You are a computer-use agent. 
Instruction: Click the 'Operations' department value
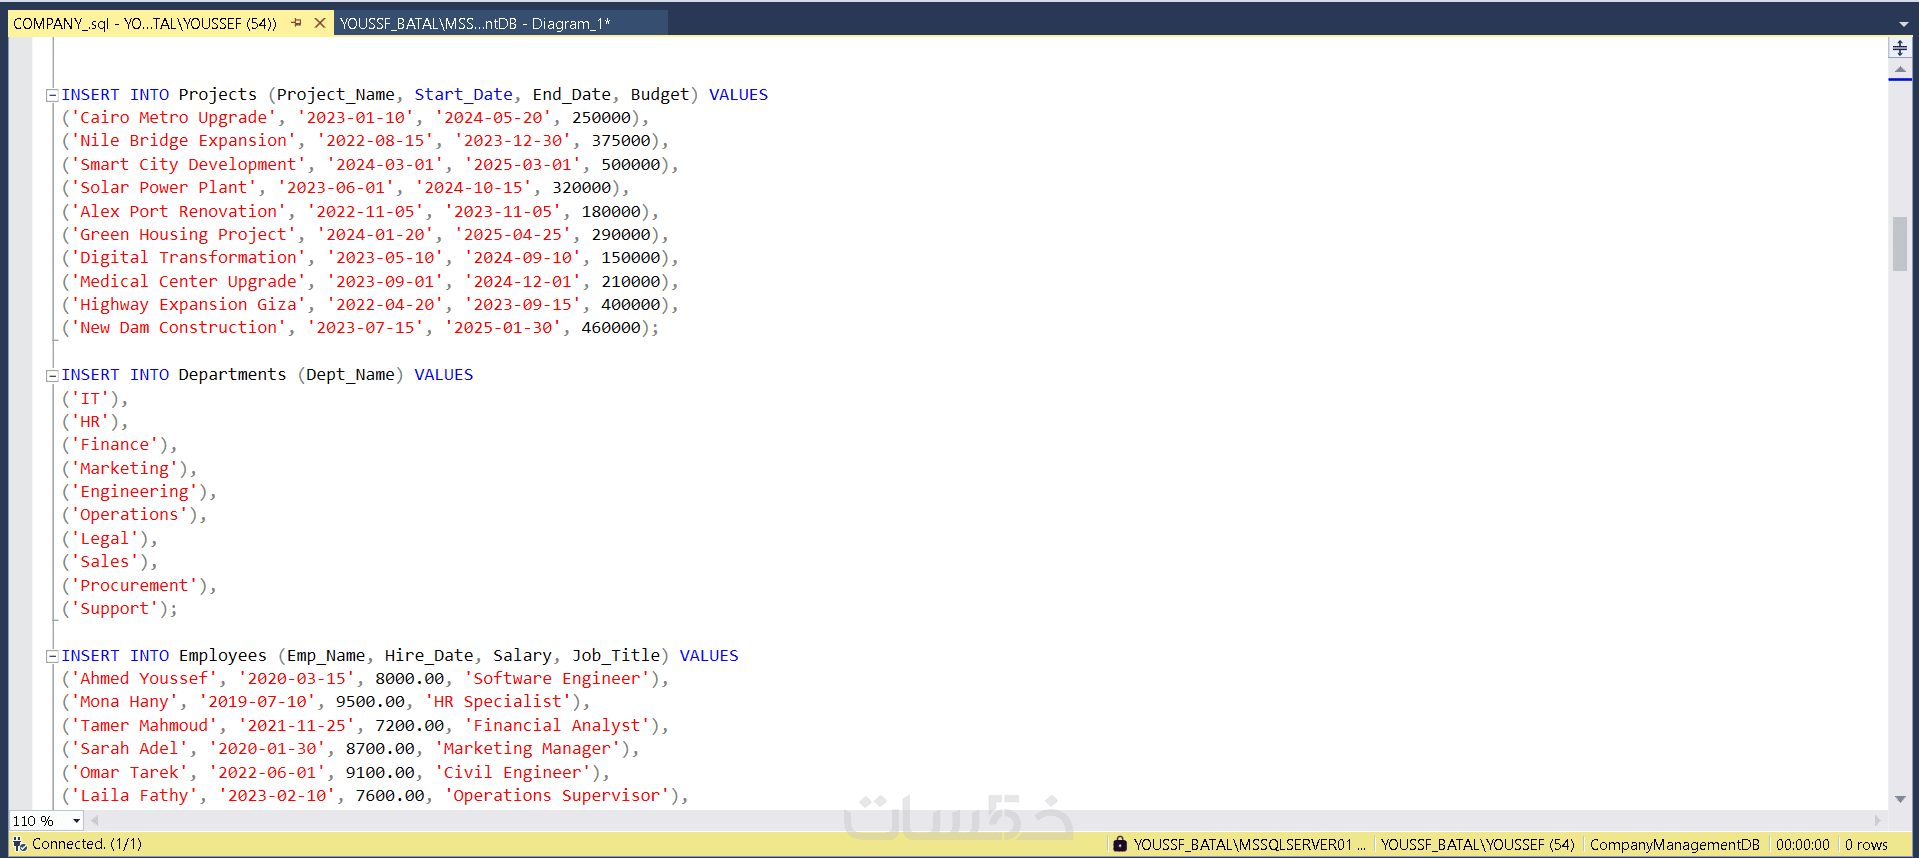129,515
